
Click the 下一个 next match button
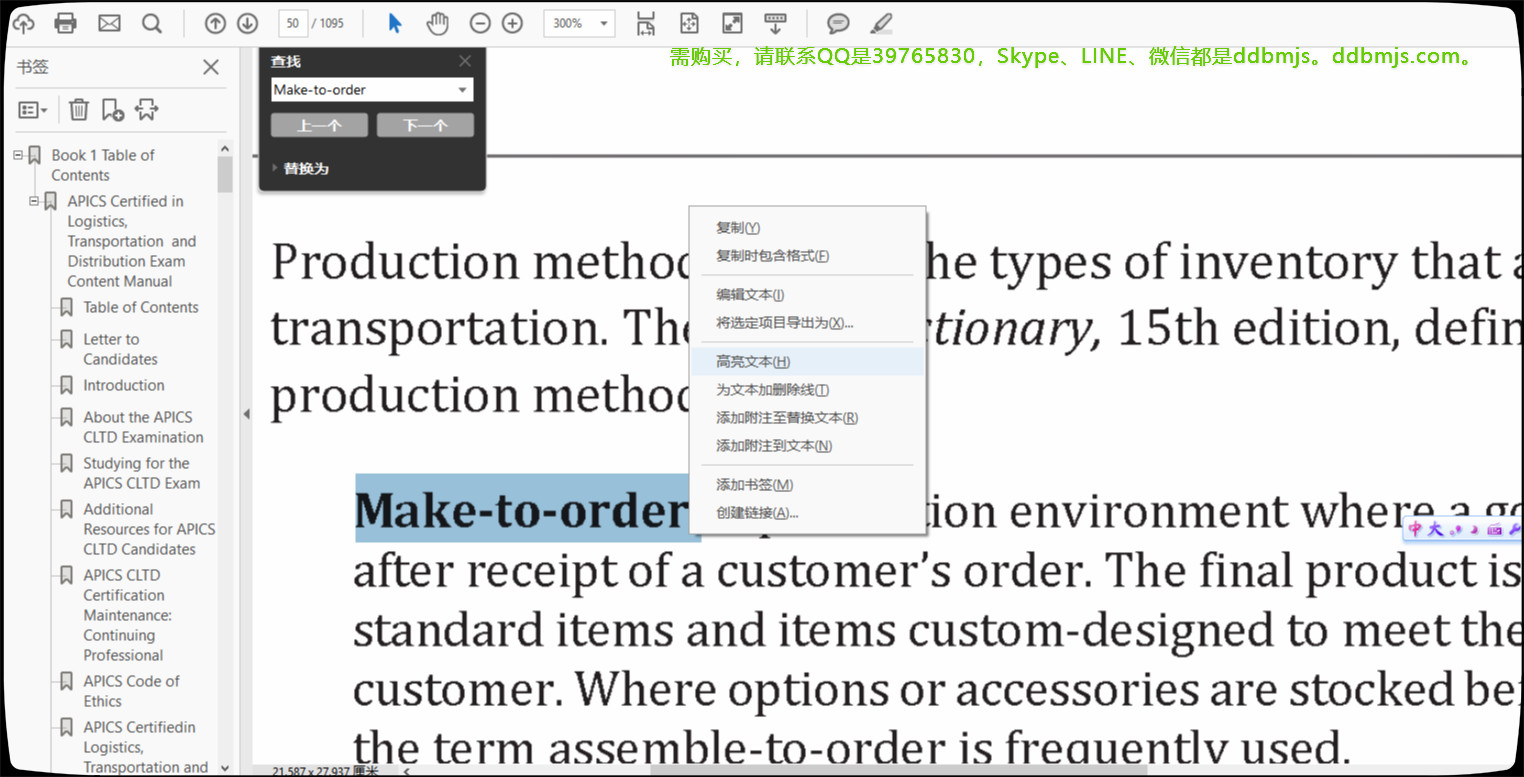[425, 125]
